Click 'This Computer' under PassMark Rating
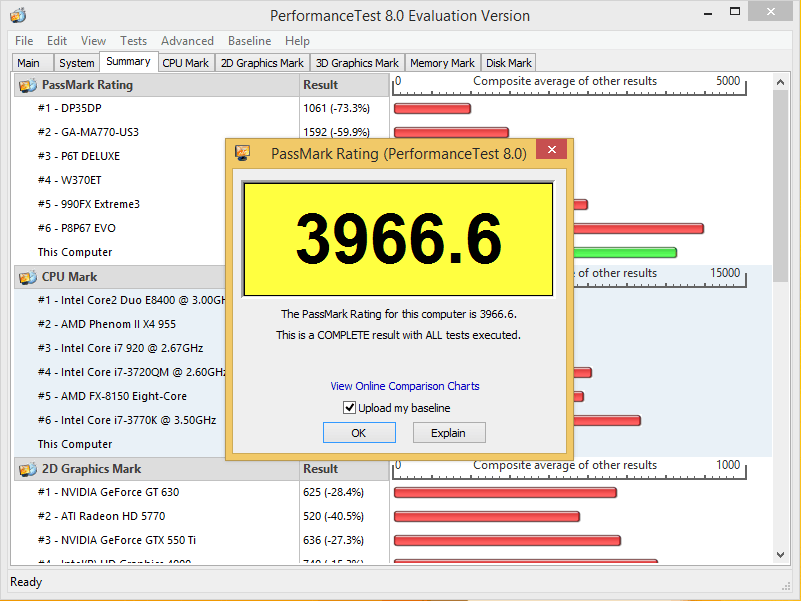Screen dimensions: 801x601 75,252
